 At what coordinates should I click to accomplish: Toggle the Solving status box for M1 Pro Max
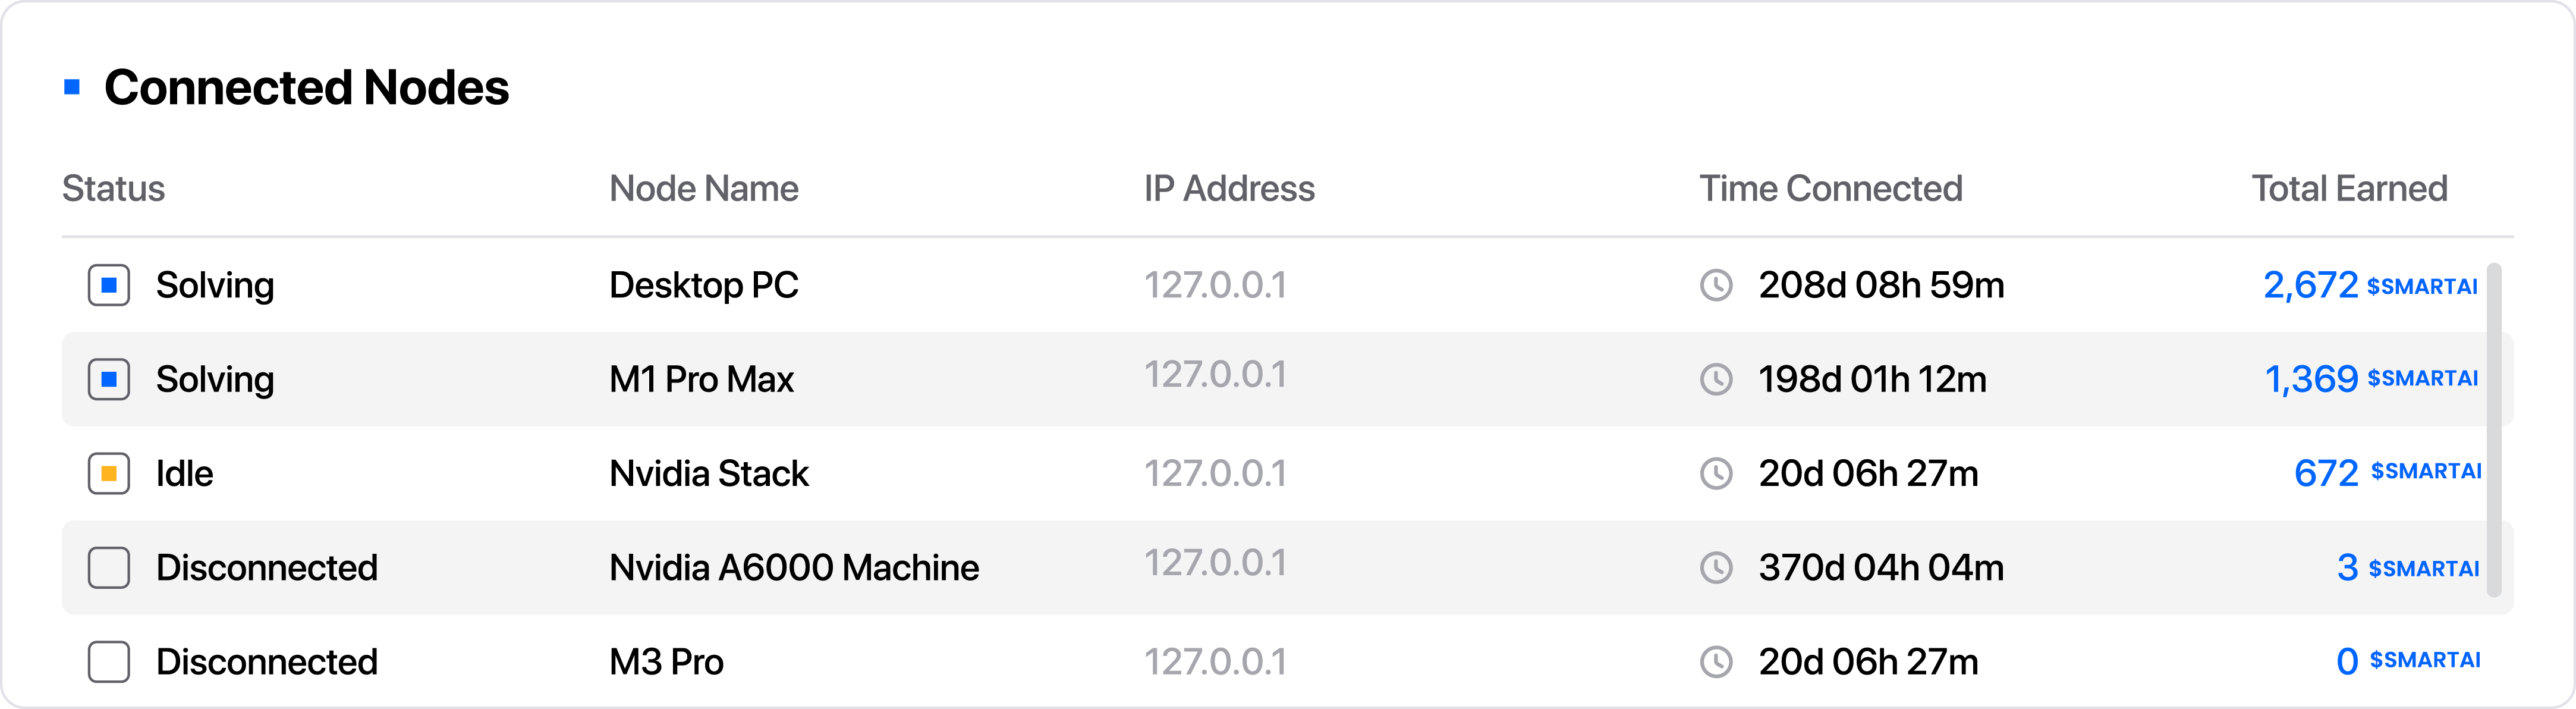click(109, 379)
